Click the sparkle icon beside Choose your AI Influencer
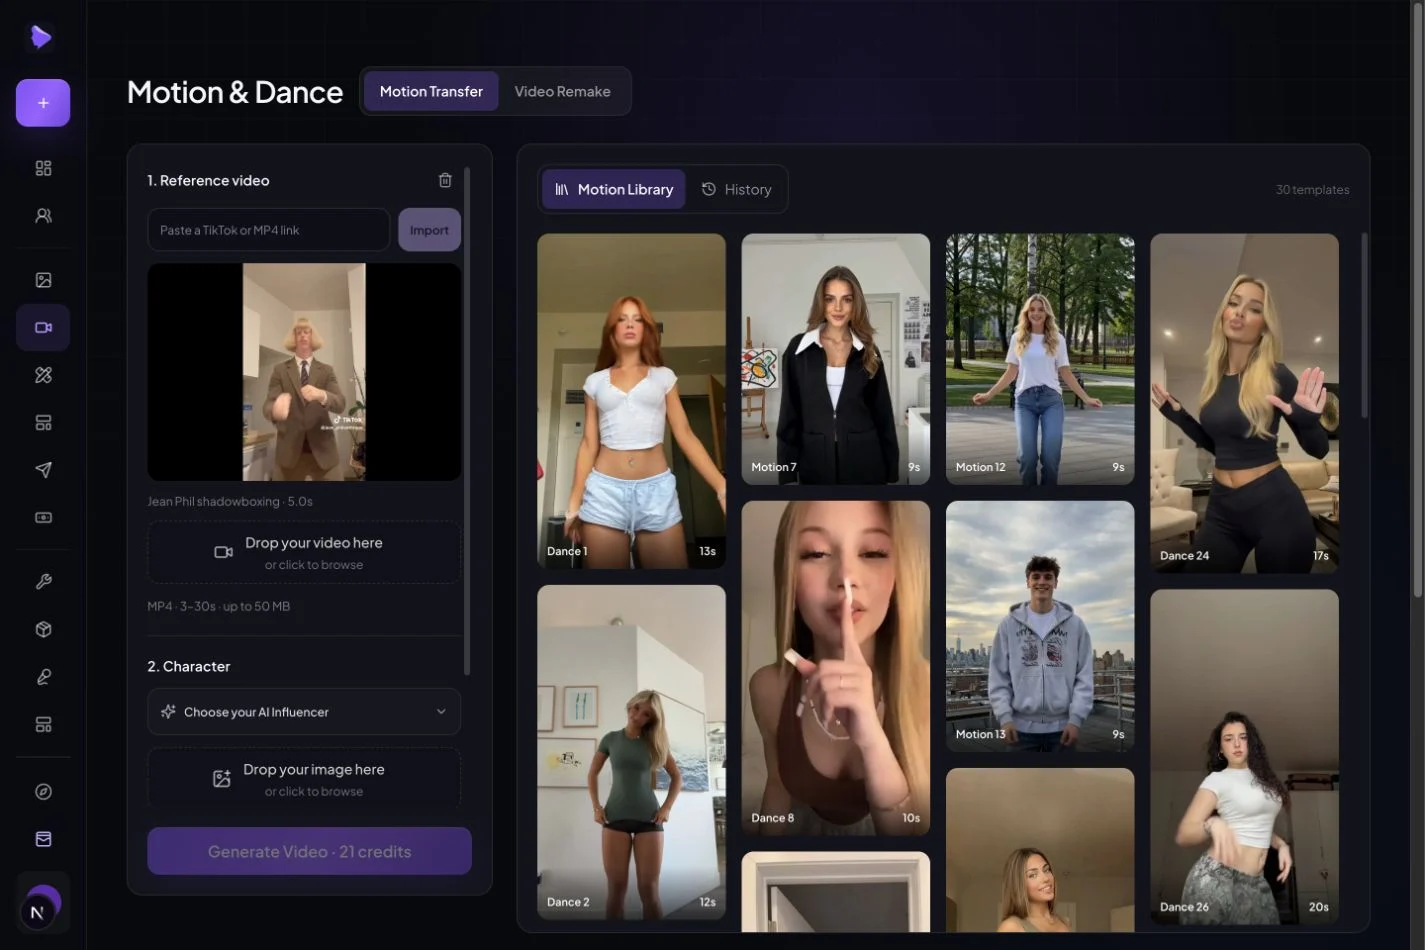Image resolution: width=1425 pixels, height=950 pixels. 168,712
